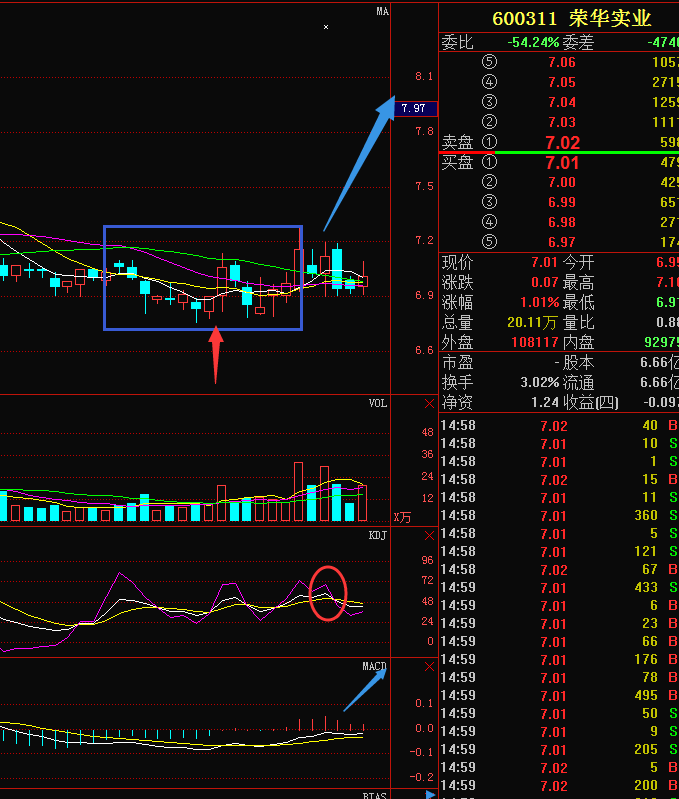679x799 pixels.
Task: Select the circled 5 sell level icon
Action: pyautogui.click(x=489, y=62)
